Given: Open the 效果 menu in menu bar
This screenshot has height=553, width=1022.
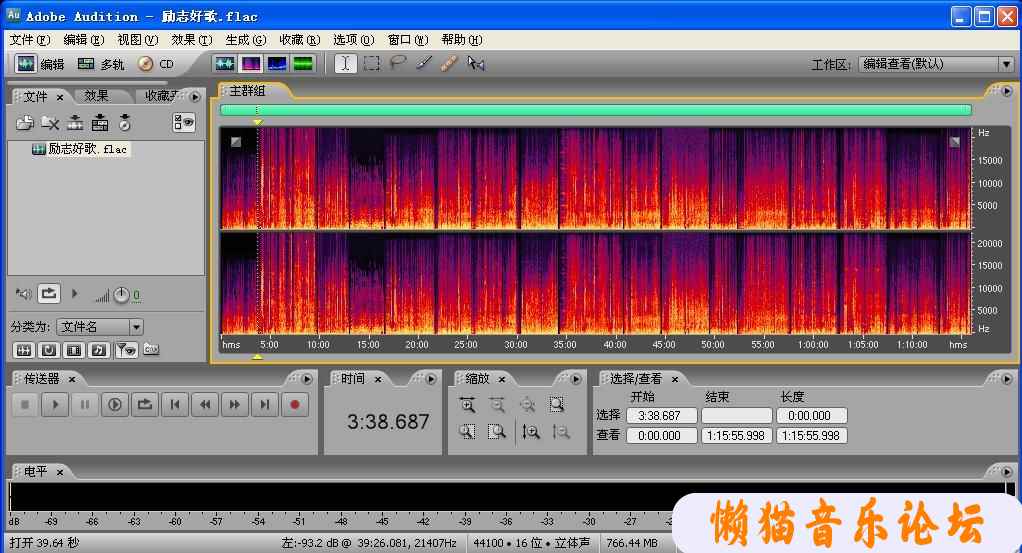Looking at the screenshot, I should pos(192,40).
